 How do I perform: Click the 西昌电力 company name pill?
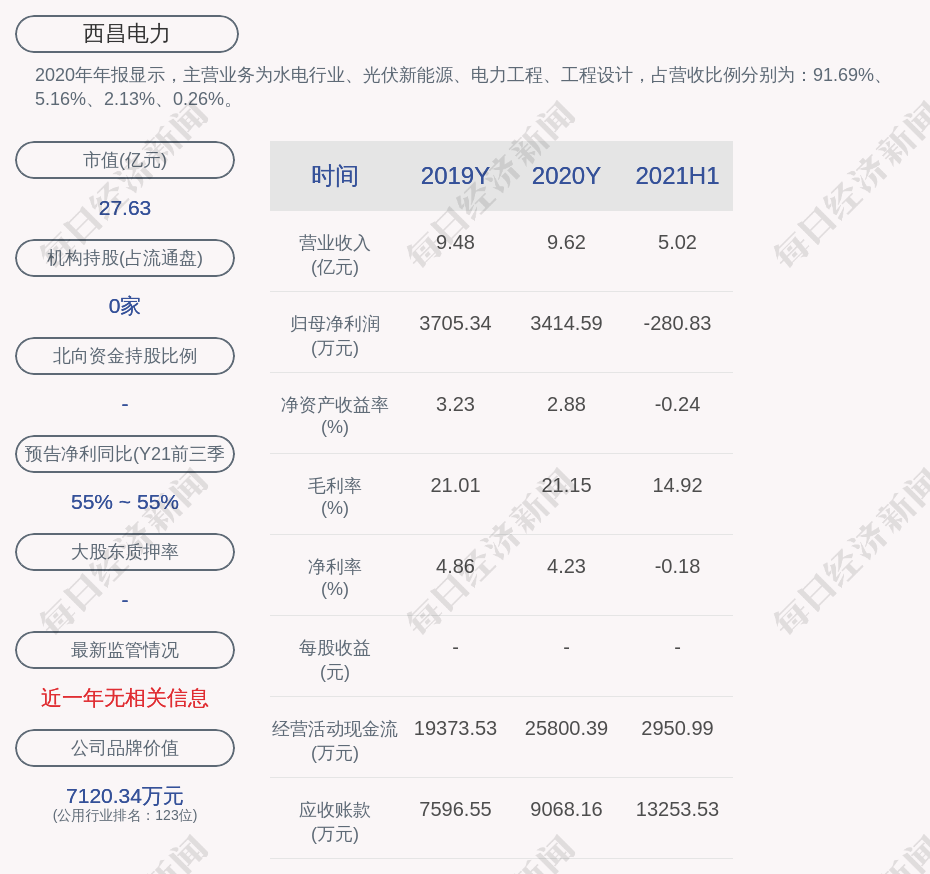pos(126,34)
